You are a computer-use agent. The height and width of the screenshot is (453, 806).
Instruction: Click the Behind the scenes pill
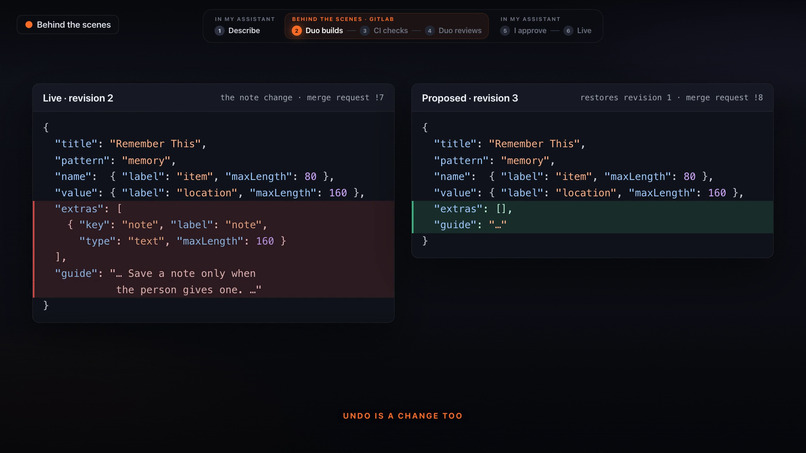pos(68,25)
